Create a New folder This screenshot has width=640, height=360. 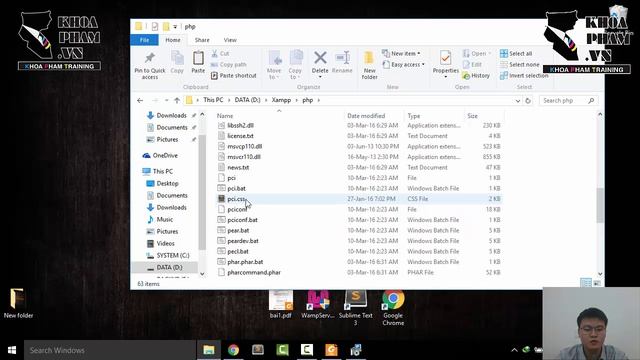click(369, 65)
